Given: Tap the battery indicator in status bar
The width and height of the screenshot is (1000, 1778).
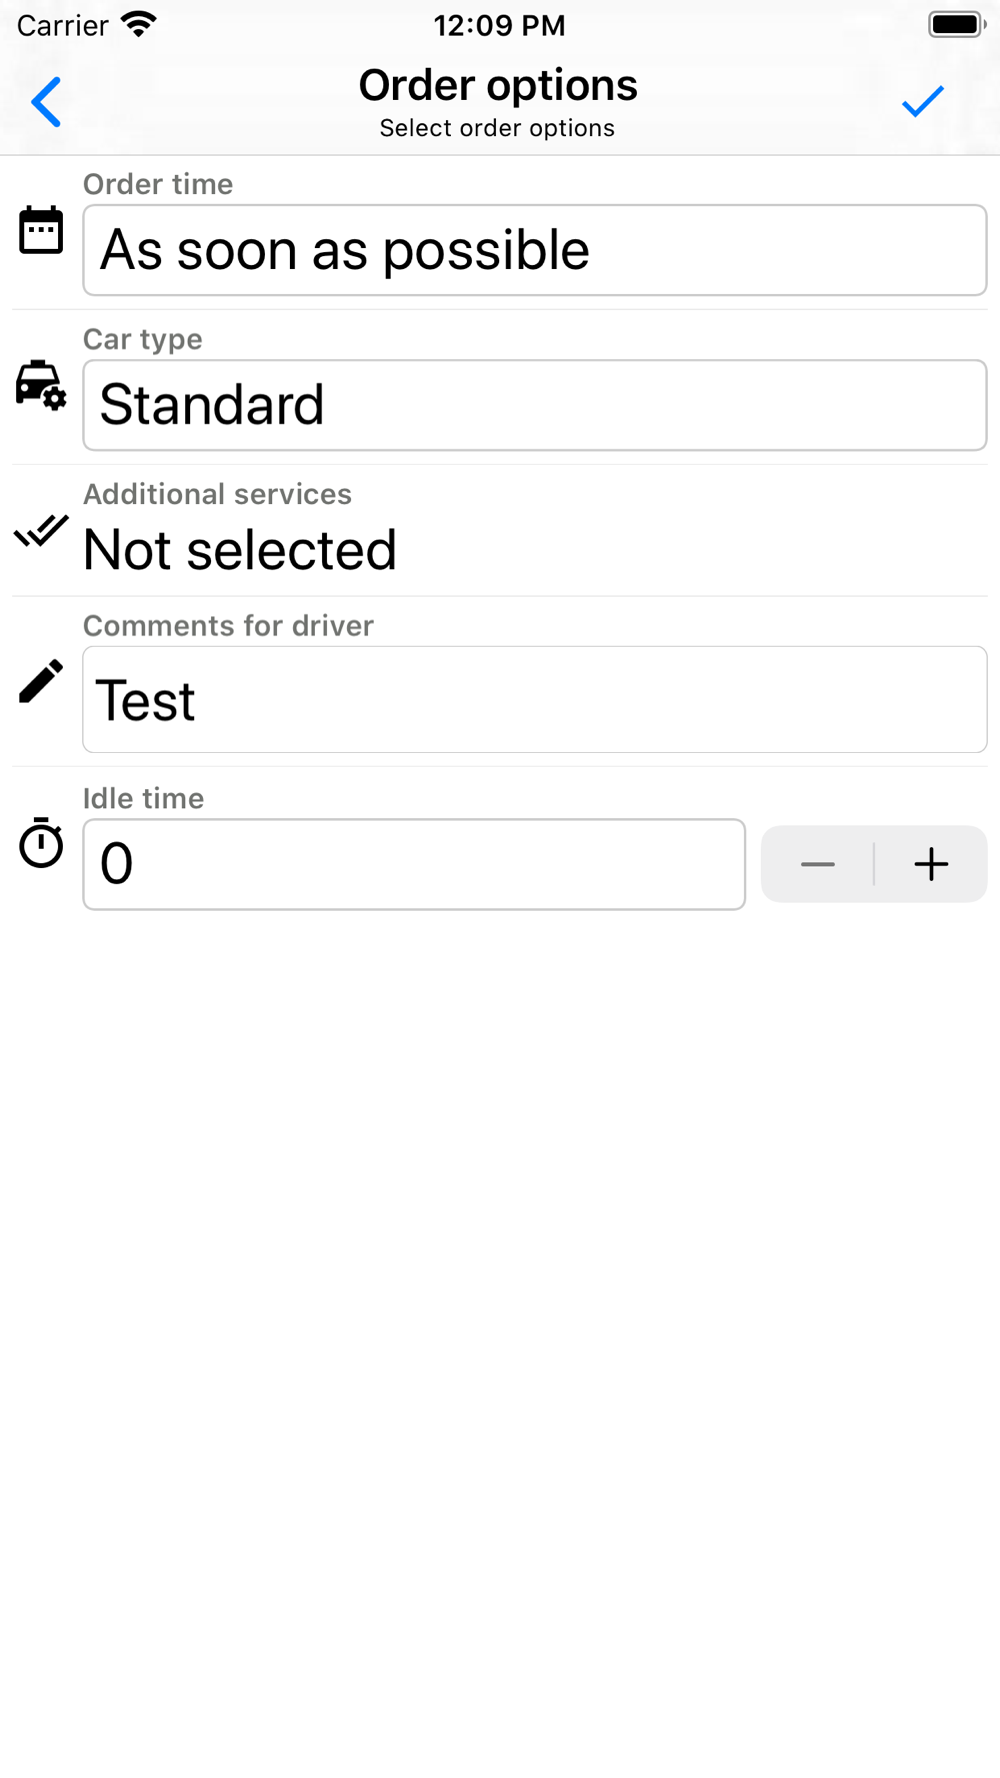Looking at the screenshot, I should click(x=957, y=25).
